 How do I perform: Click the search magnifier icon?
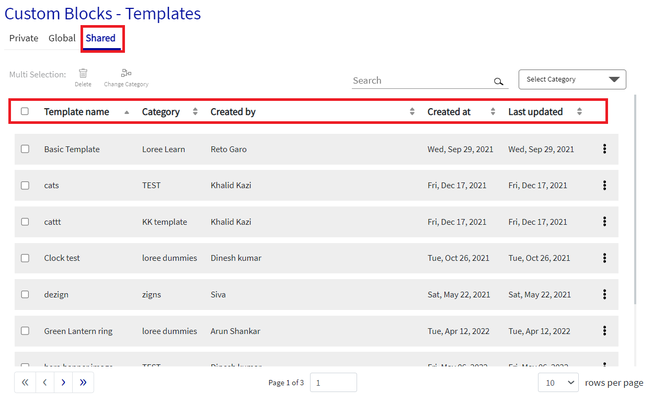coord(498,81)
